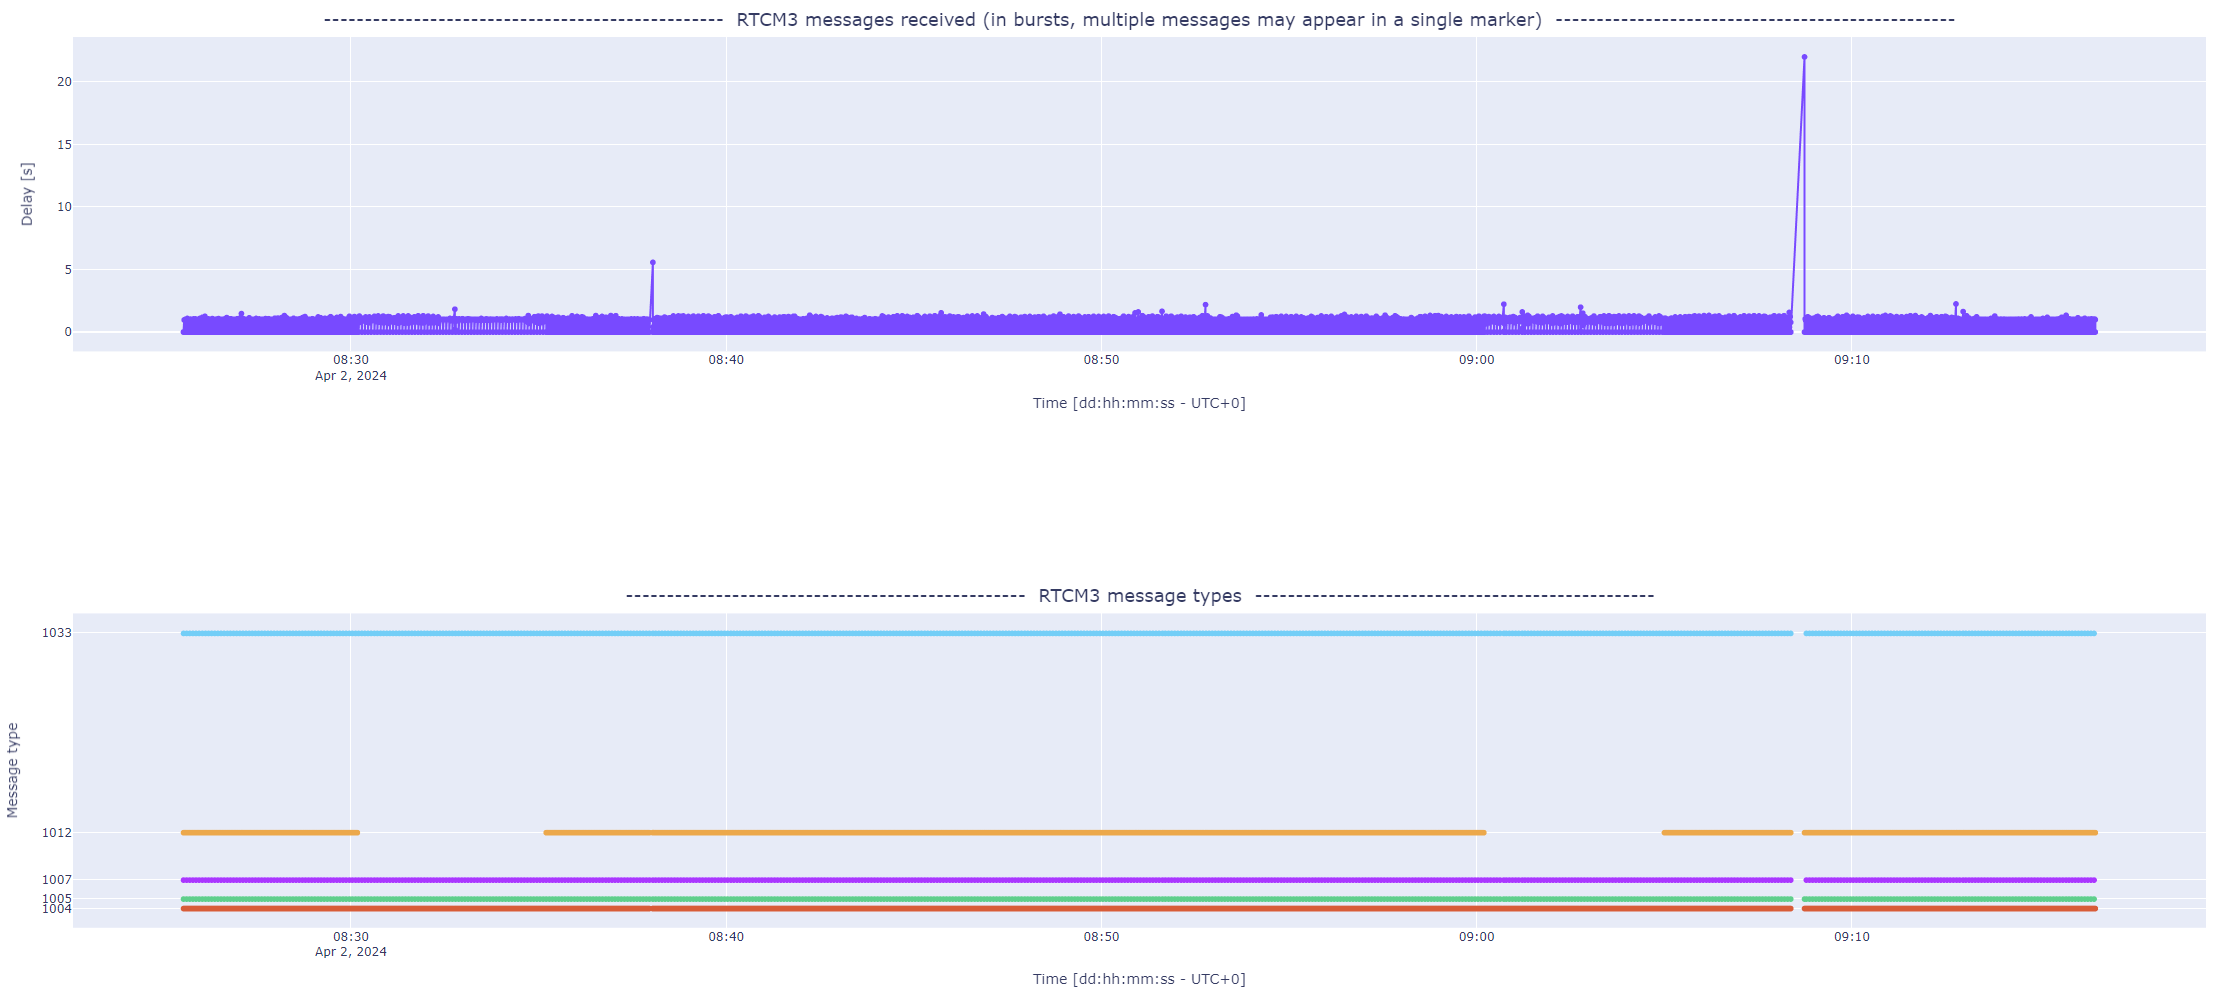Image resolution: width=2215 pixels, height=996 pixels.
Task: Click the "Apr 2, 2024" date label under the message types chart
Action: [351, 952]
